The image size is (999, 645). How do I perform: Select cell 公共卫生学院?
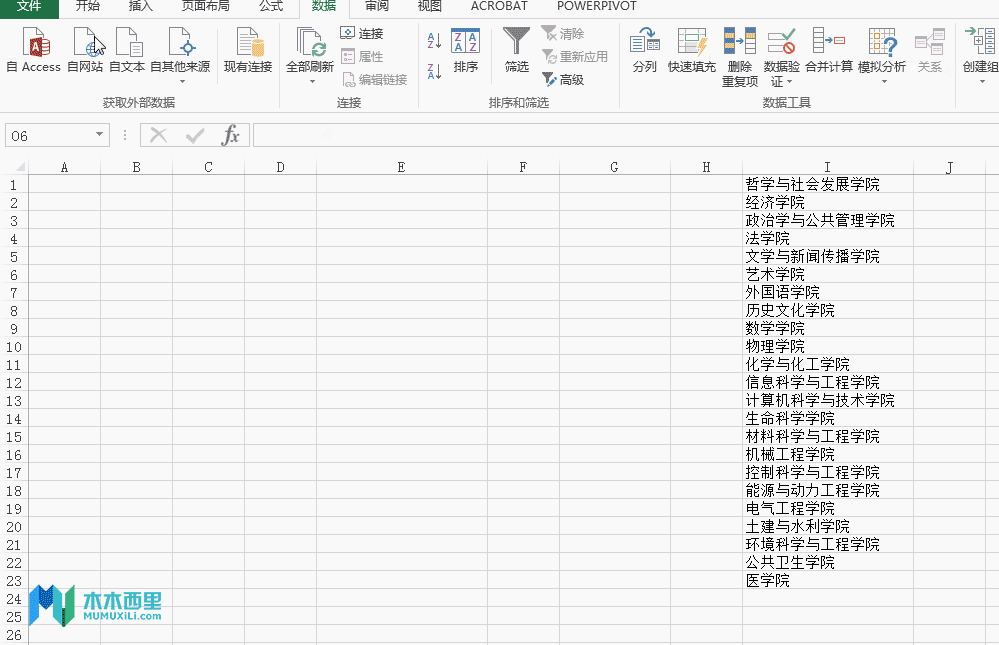828,563
